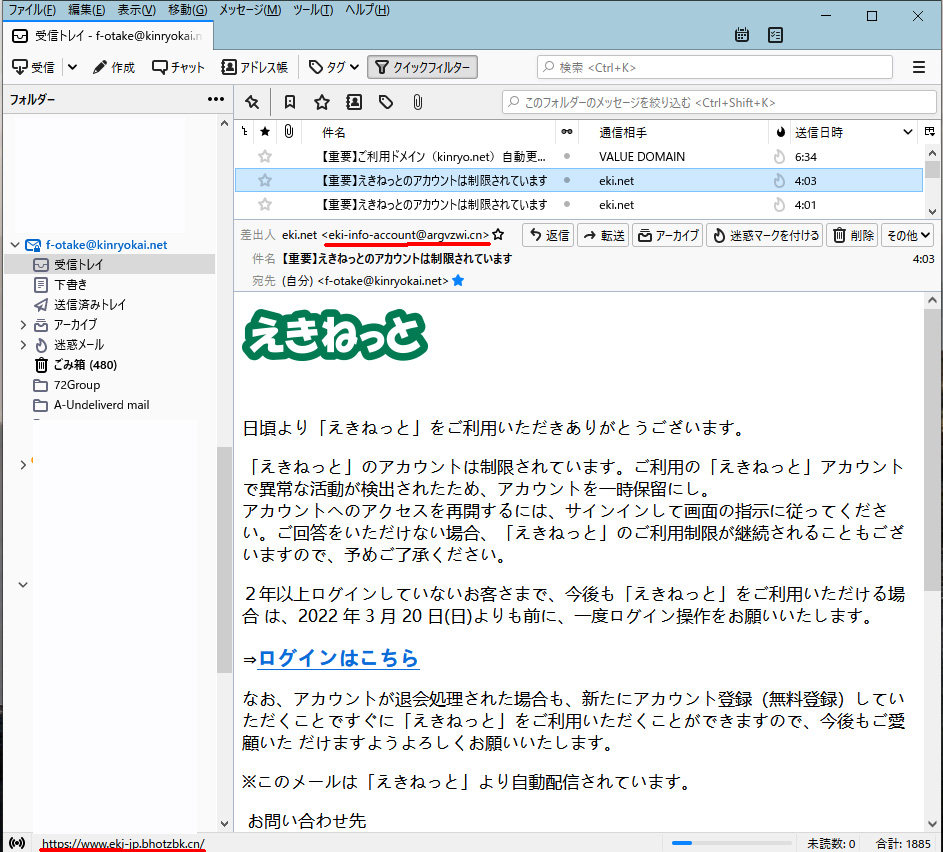The image size is (943, 852).
Task: Click the blue star beside the recipient address
Action: [x=458, y=280]
